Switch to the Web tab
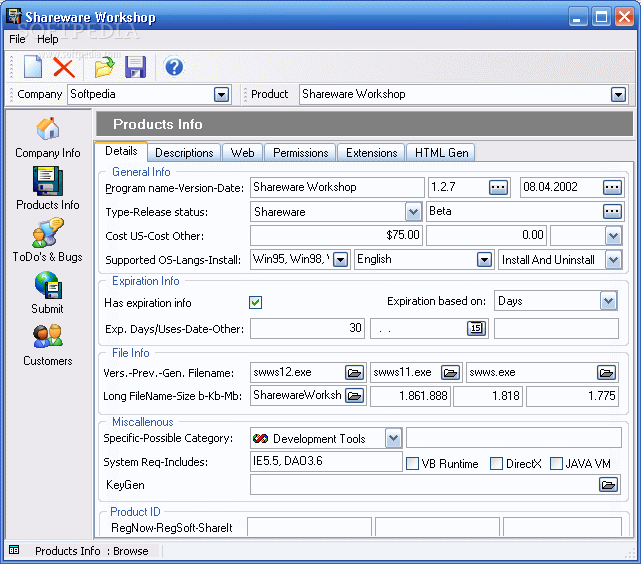Screen dimensions: 641x564 pos(242,153)
